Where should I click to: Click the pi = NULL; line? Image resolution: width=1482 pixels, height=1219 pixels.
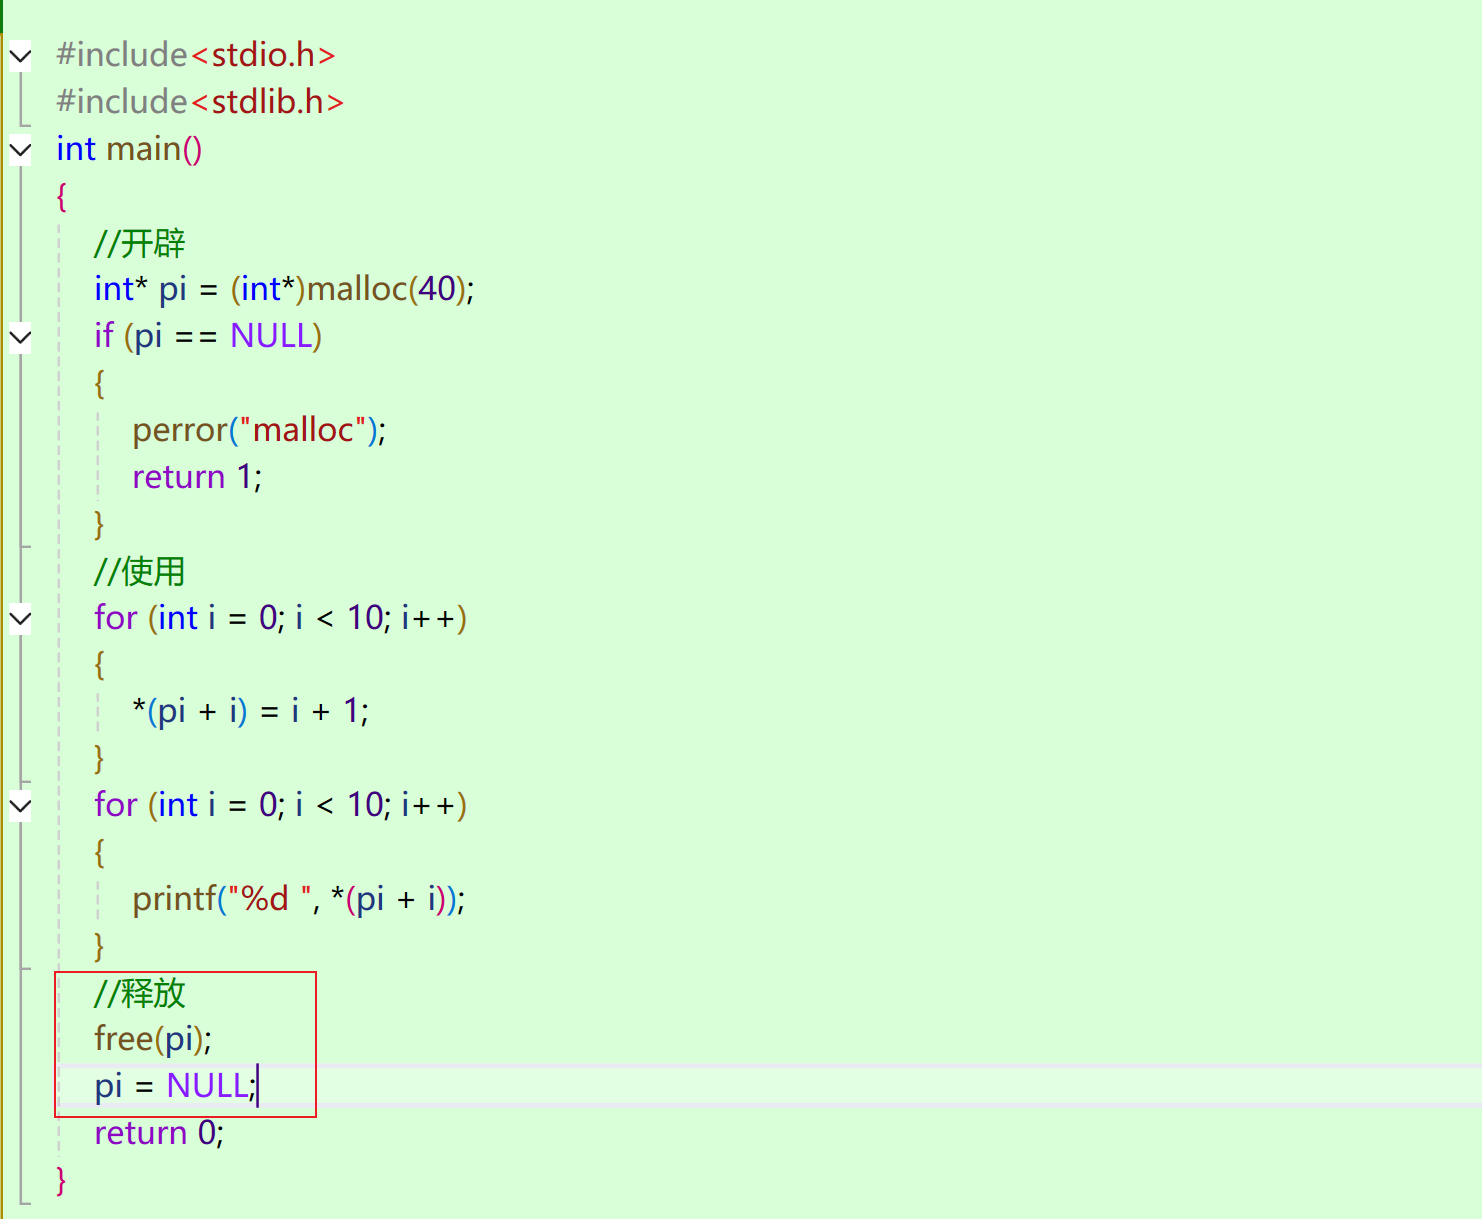(176, 1086)
